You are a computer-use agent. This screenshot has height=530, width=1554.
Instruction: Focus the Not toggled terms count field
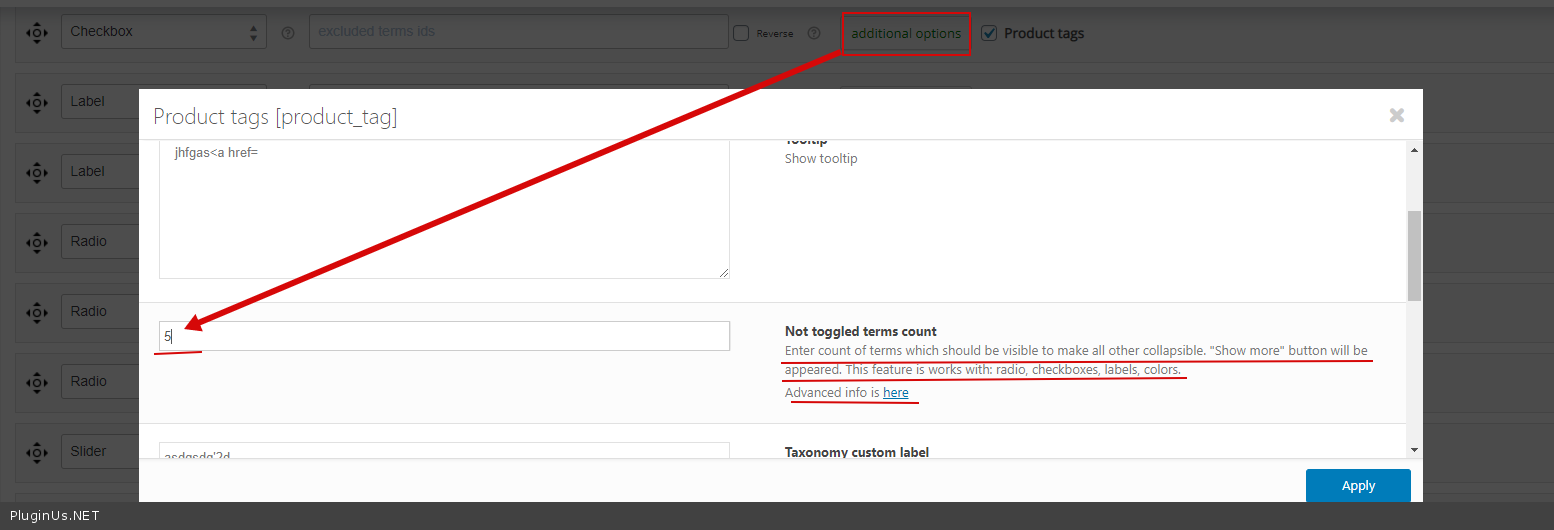point(445,336)
